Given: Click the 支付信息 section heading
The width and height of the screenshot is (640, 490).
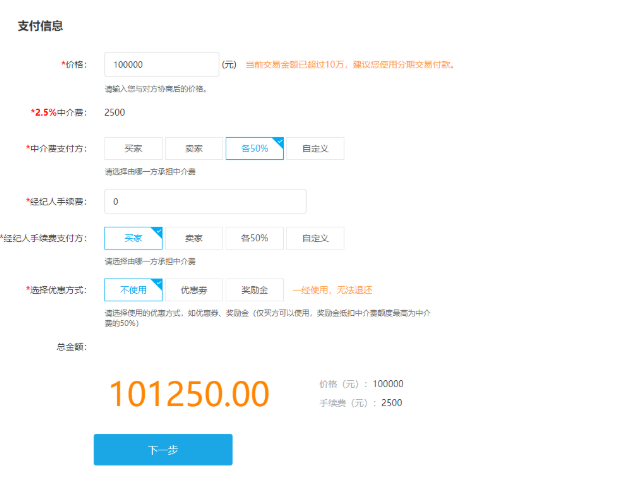Looking at the screenshot, I should pos(40,26).
